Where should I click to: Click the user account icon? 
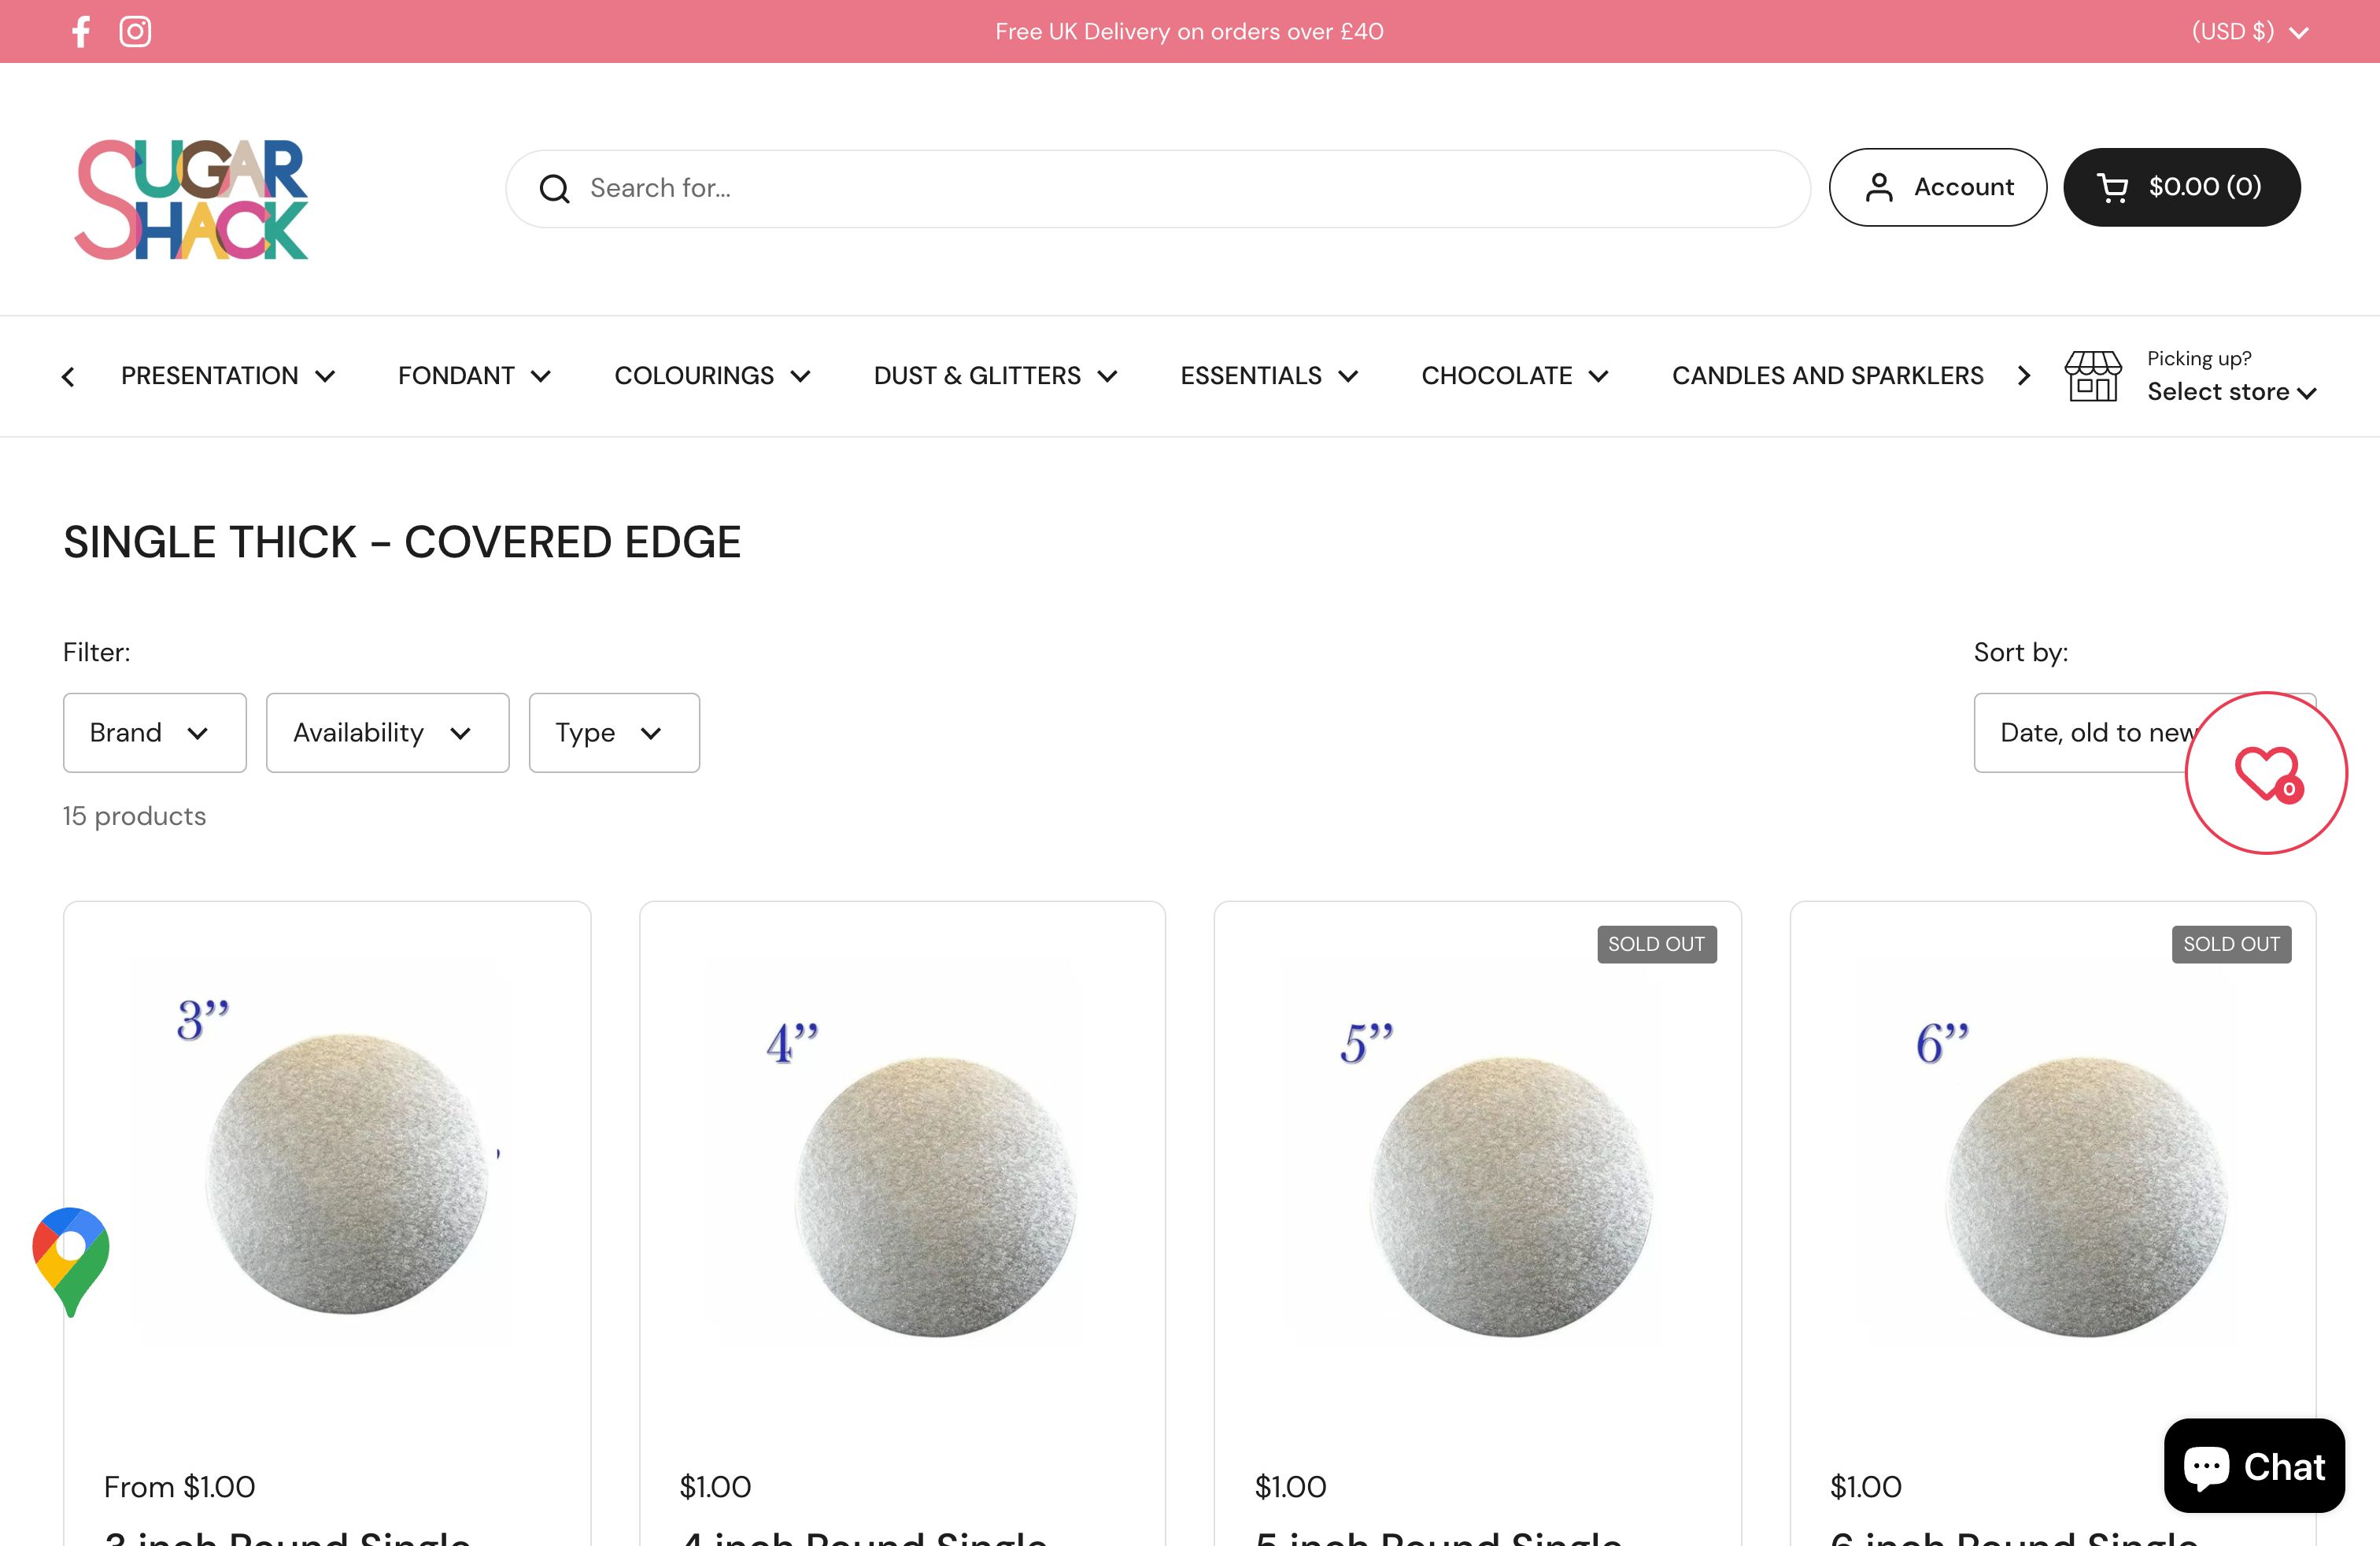[1879, 187]
